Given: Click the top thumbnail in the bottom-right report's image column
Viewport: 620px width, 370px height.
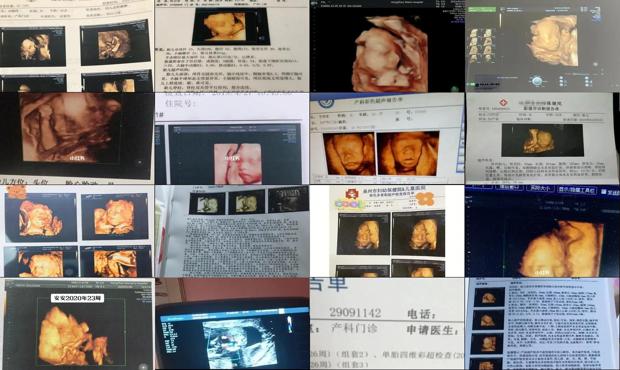Looking at the screenshot, I should tap(489, 297).
